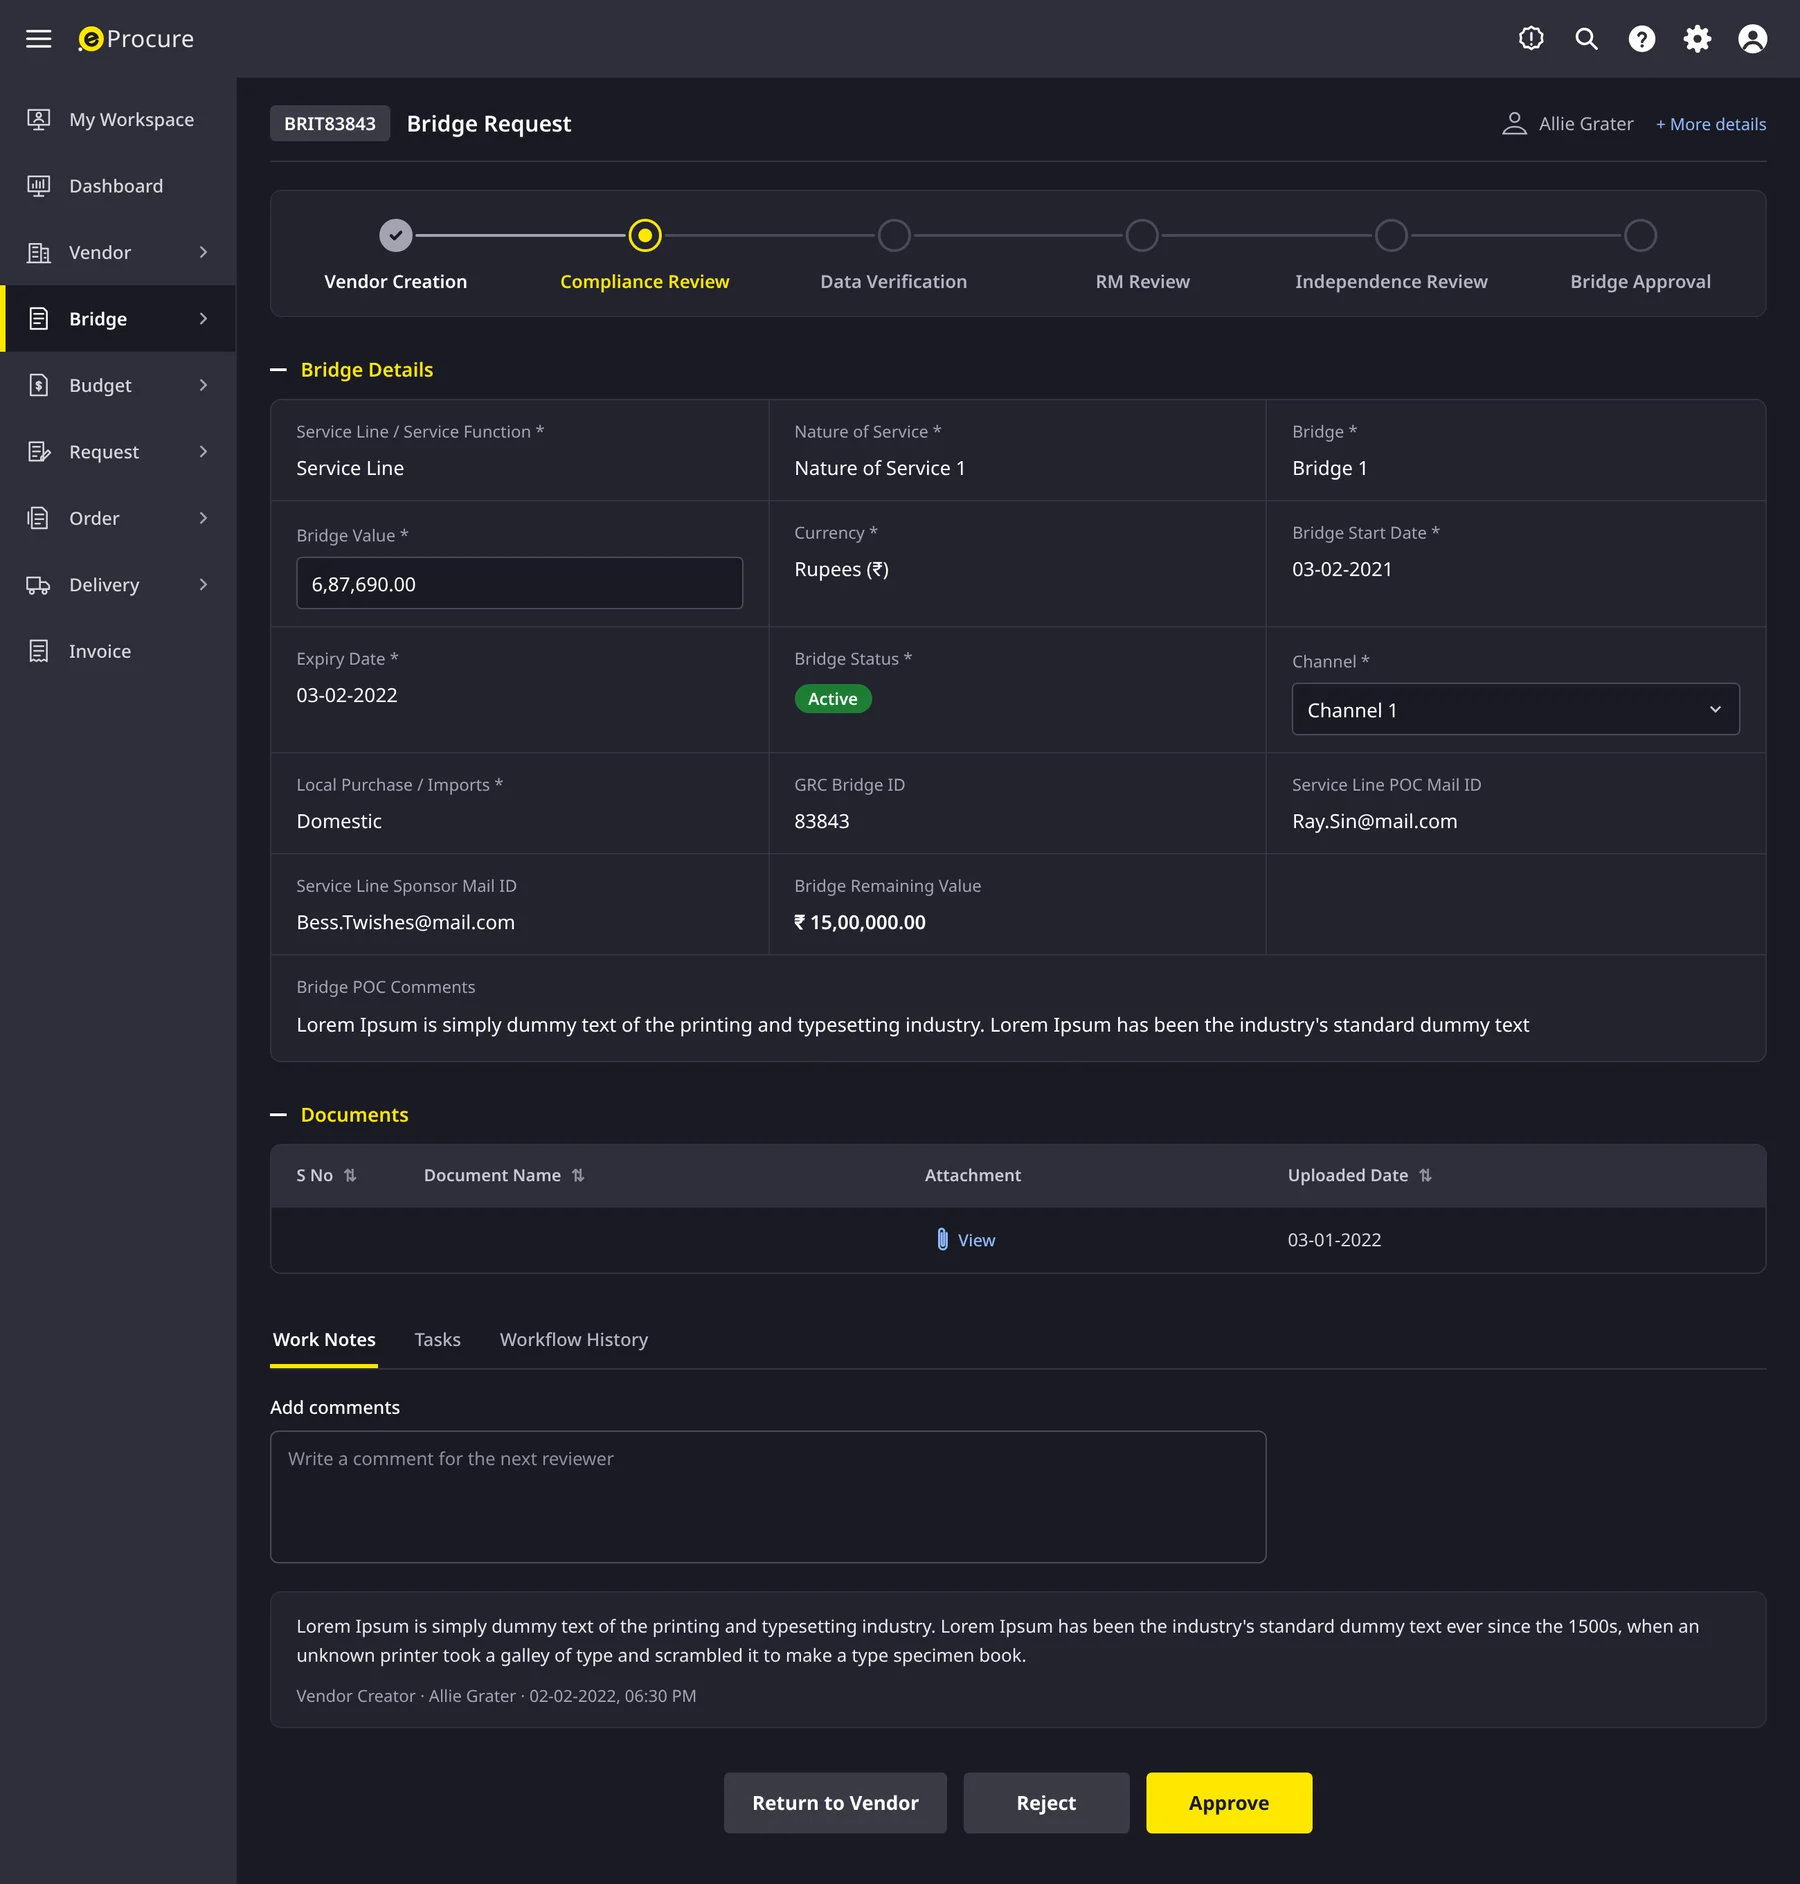Viewport: 1800px width, 1884px height.
Task: Click the Invoice sidebar icon
Action: (38, 651)
